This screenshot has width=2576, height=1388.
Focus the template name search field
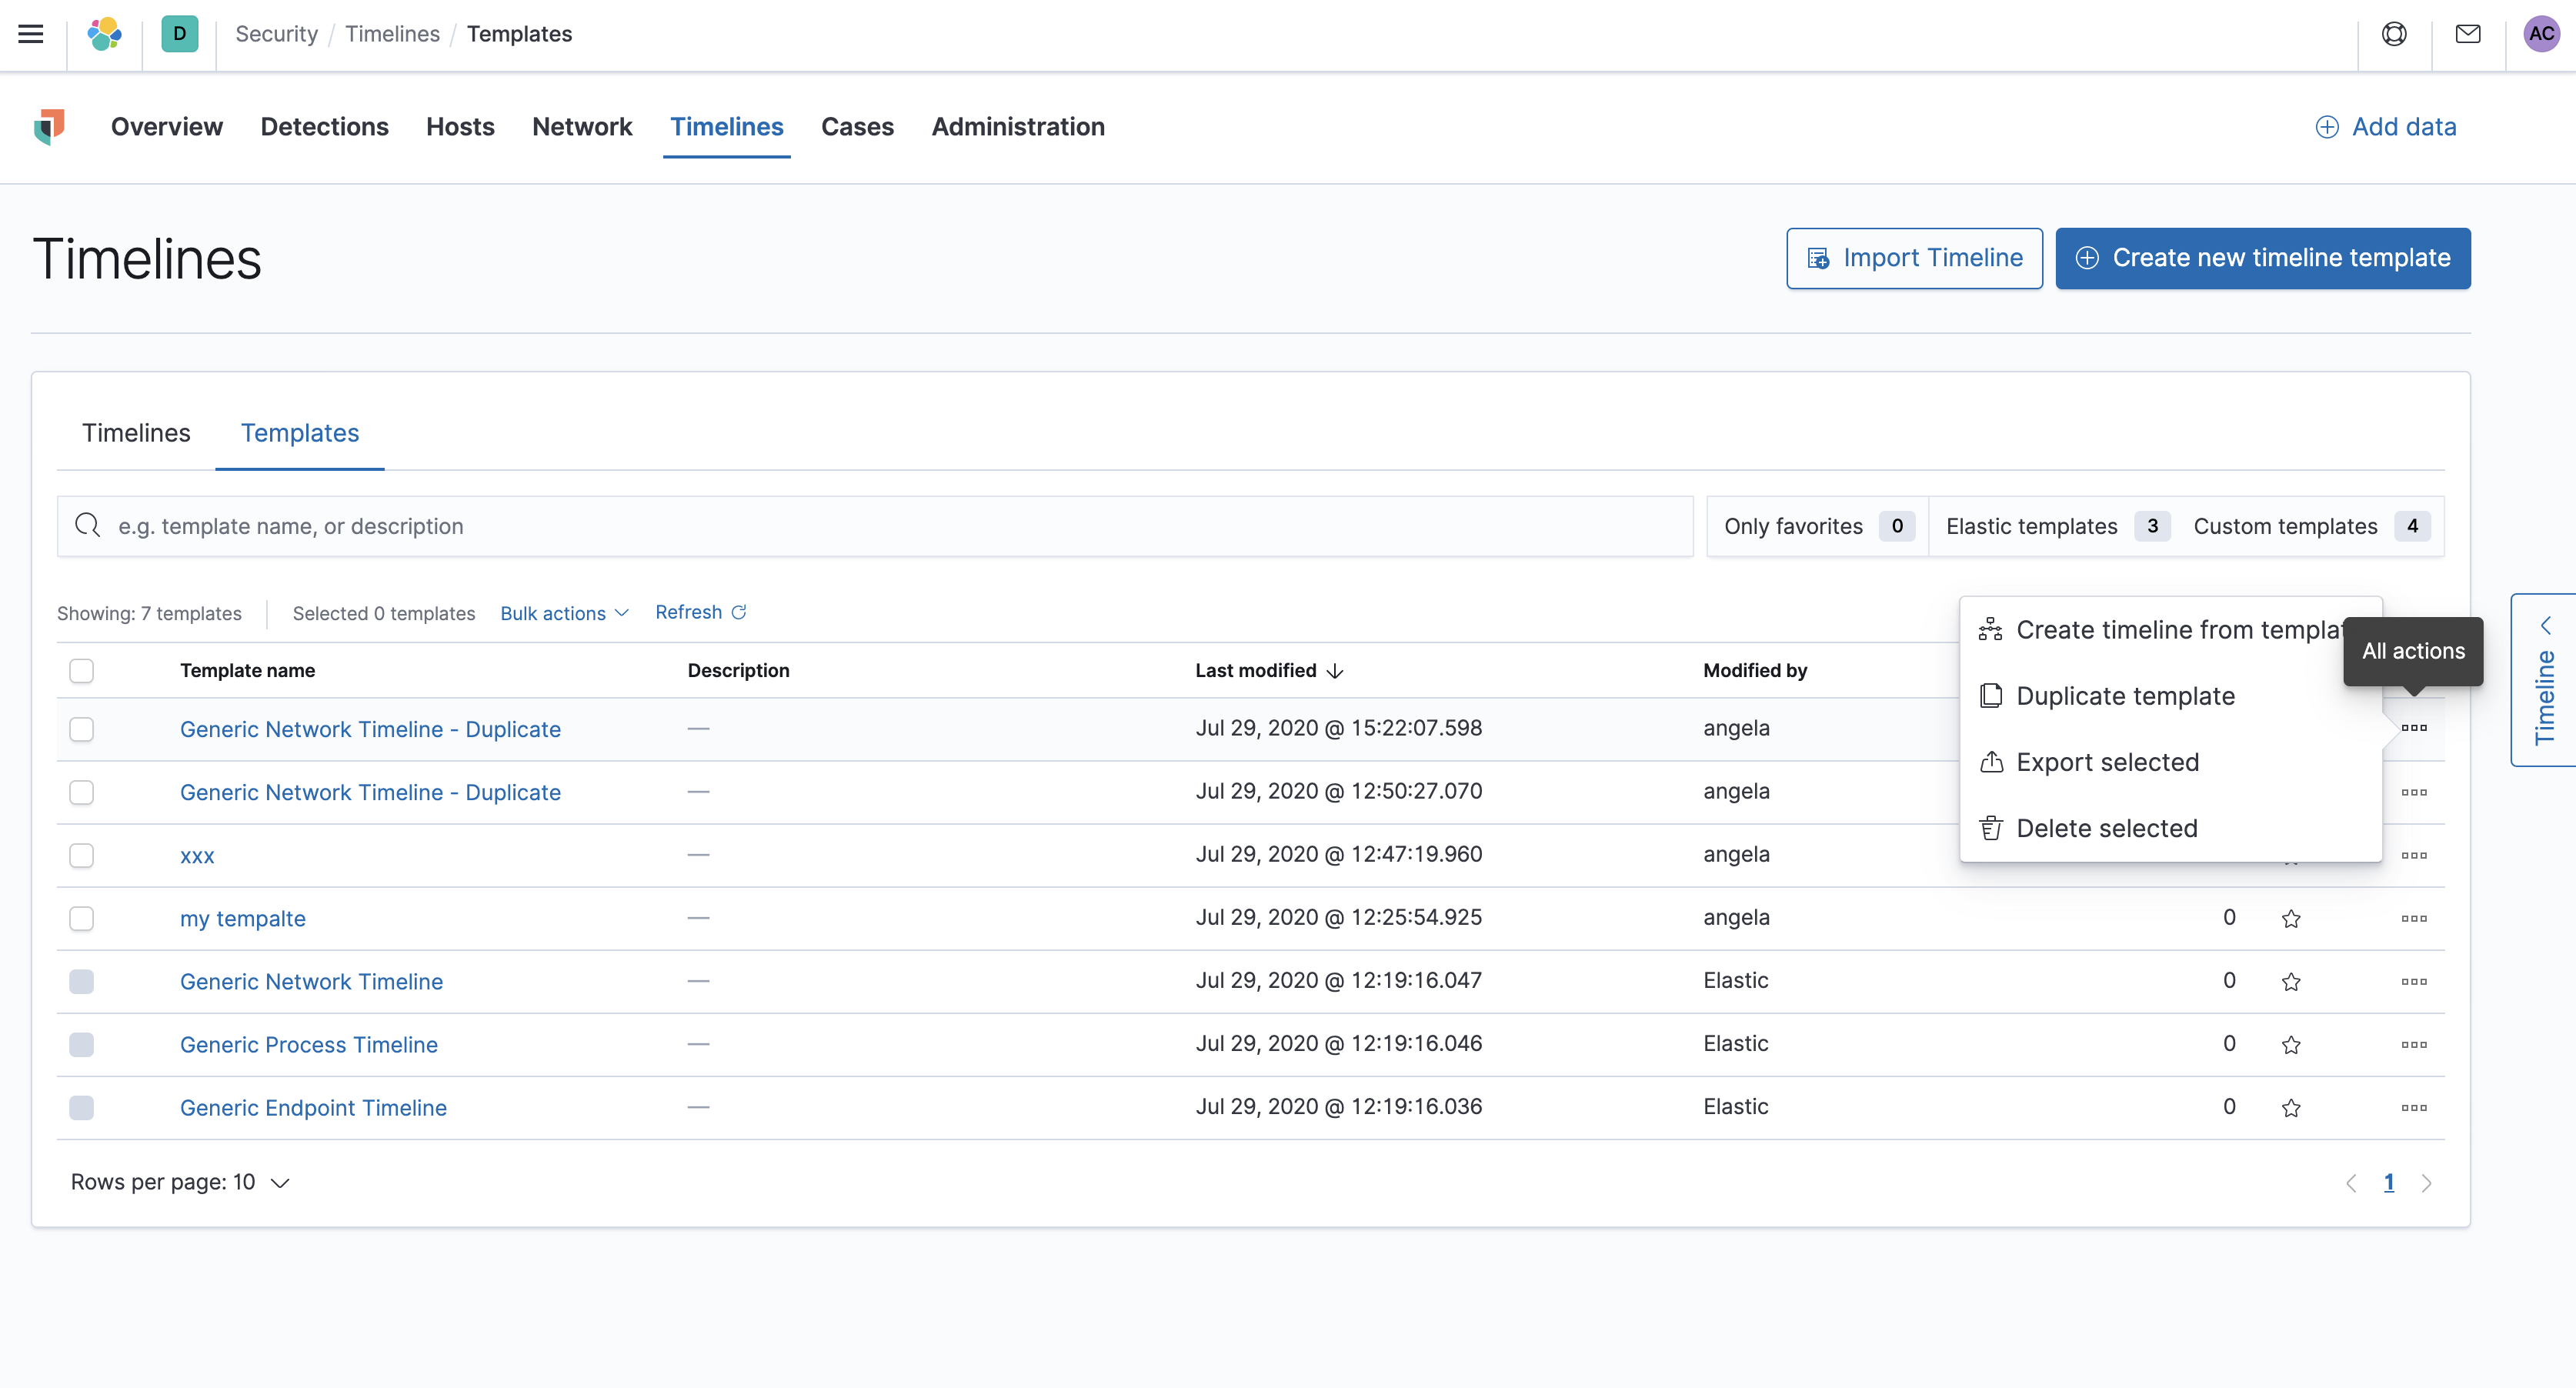[x=875, y=526]
